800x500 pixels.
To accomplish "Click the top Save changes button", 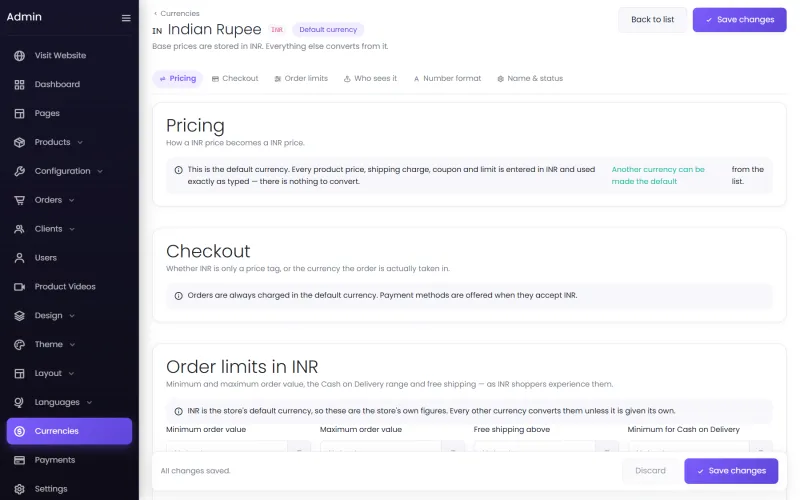I will pos(739,20).
